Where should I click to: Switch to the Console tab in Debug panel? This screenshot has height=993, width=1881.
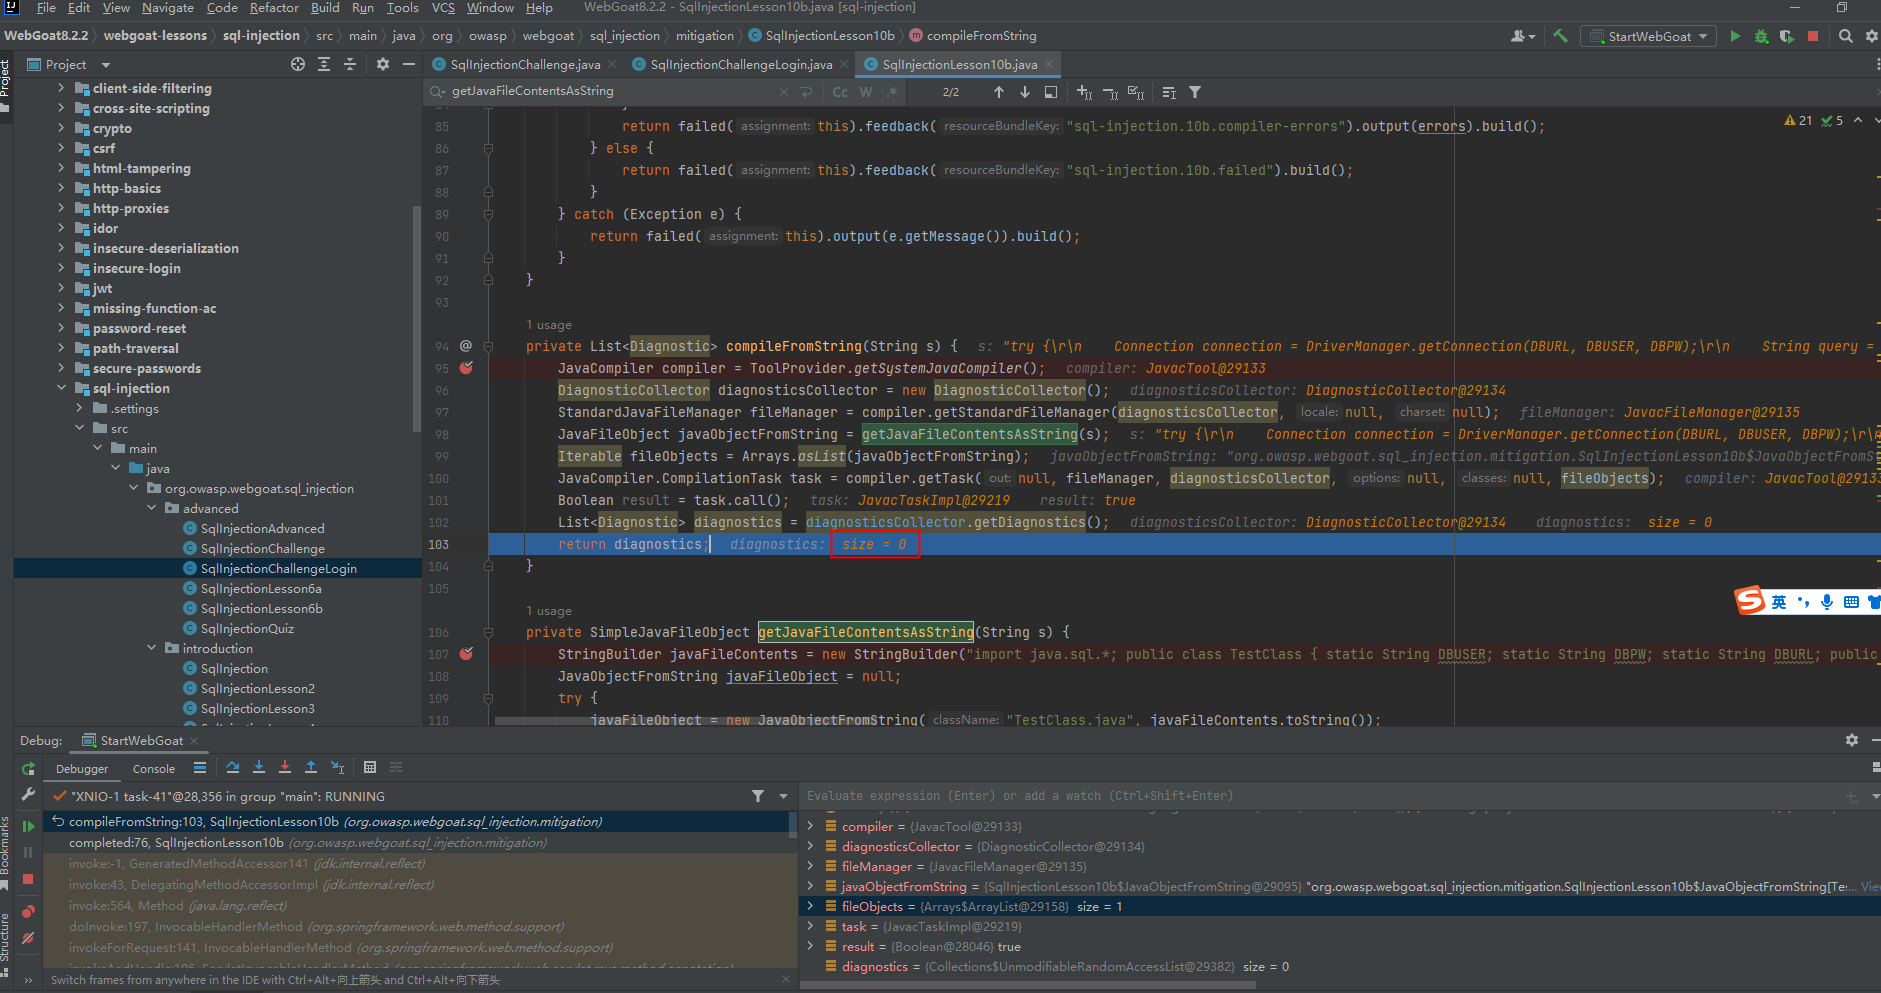click(154, 769)
